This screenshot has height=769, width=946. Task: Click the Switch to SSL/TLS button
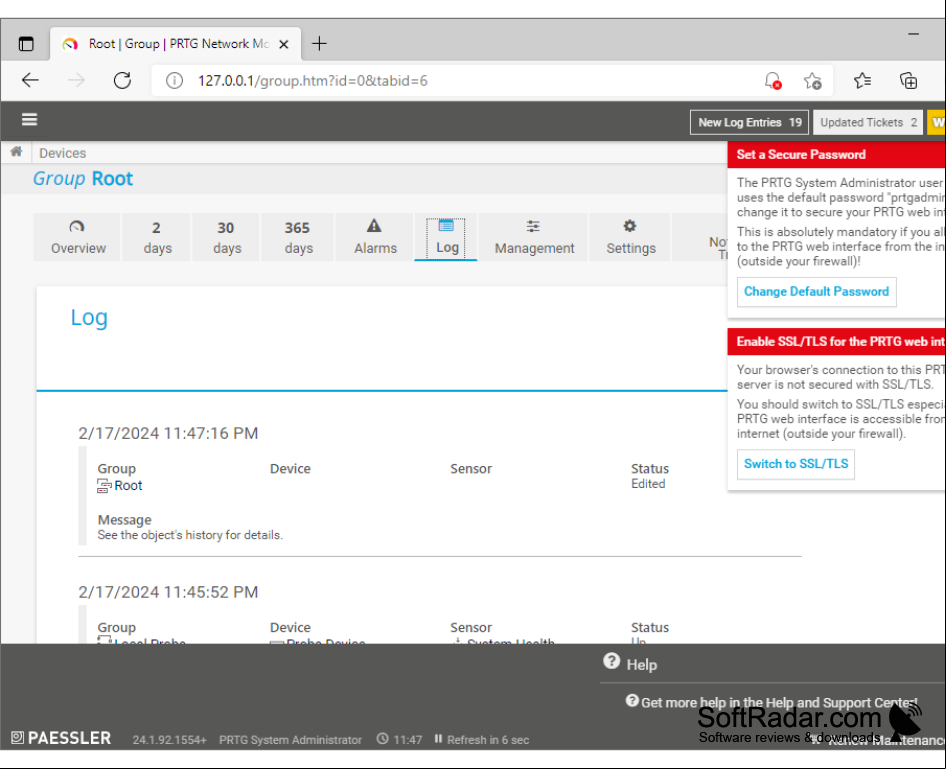[x=796, y=464]
